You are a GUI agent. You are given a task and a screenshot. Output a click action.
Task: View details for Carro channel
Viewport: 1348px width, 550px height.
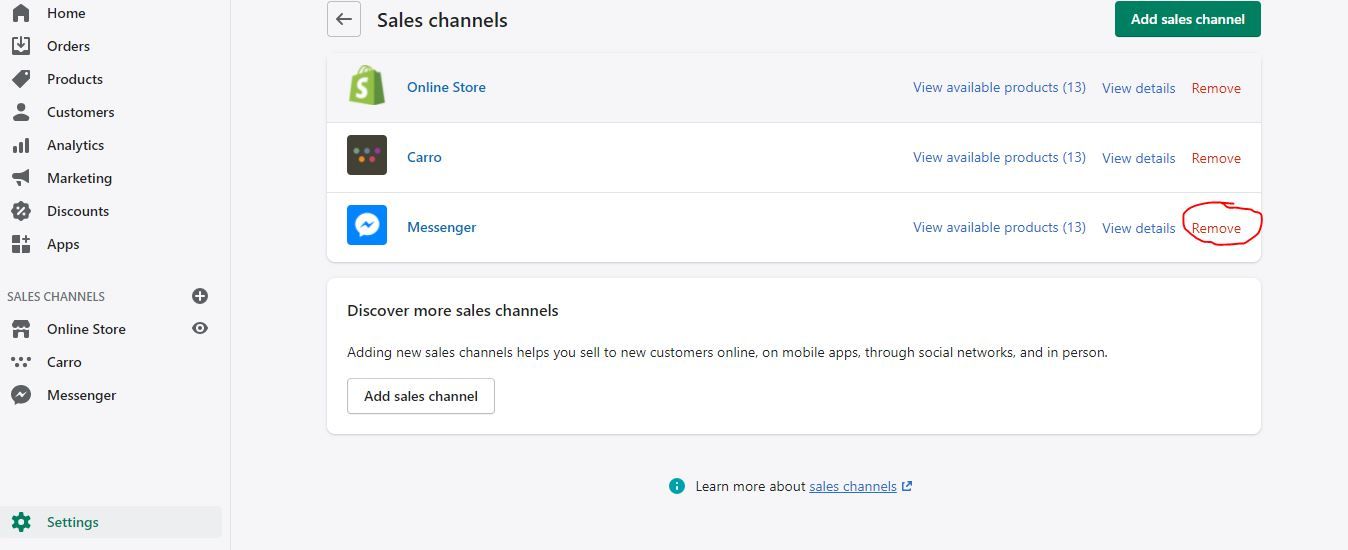pos(1138,158)
